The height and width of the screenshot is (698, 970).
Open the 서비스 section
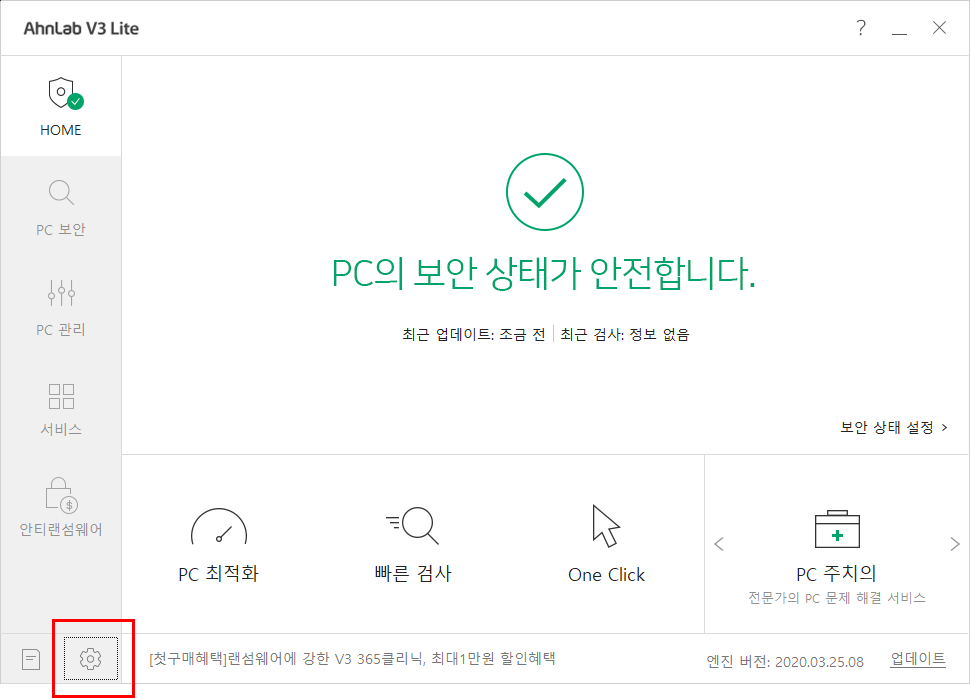[x=61, y=408]
